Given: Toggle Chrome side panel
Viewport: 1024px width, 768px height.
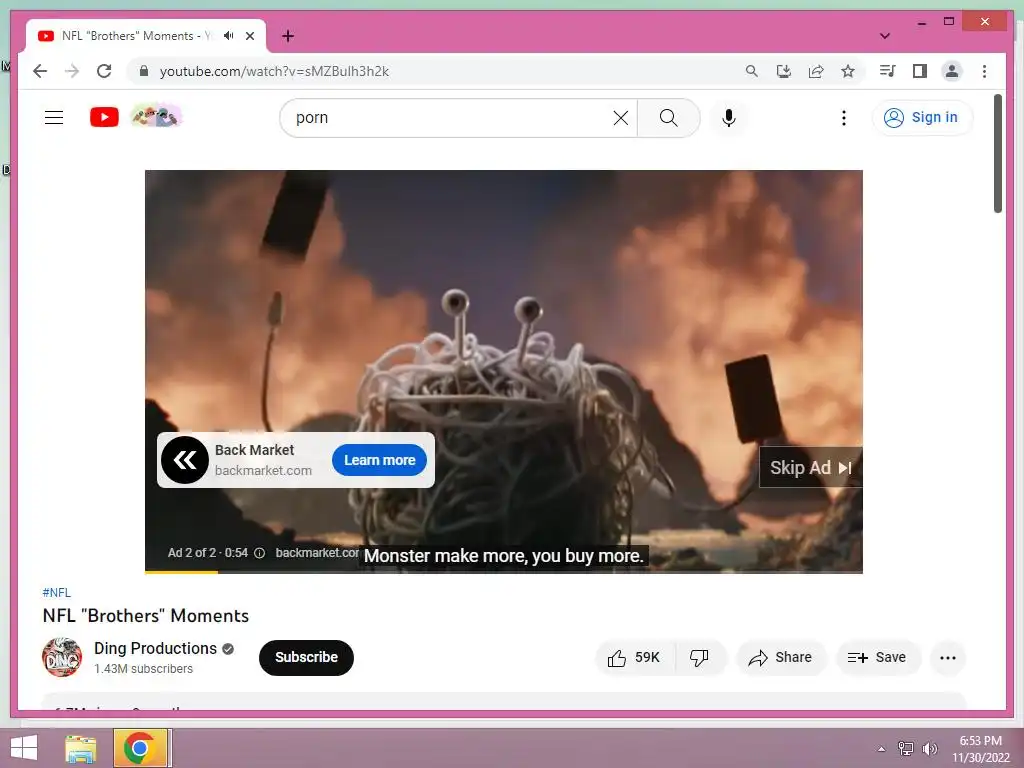Looking at the screenshot, I should (920, 71).
